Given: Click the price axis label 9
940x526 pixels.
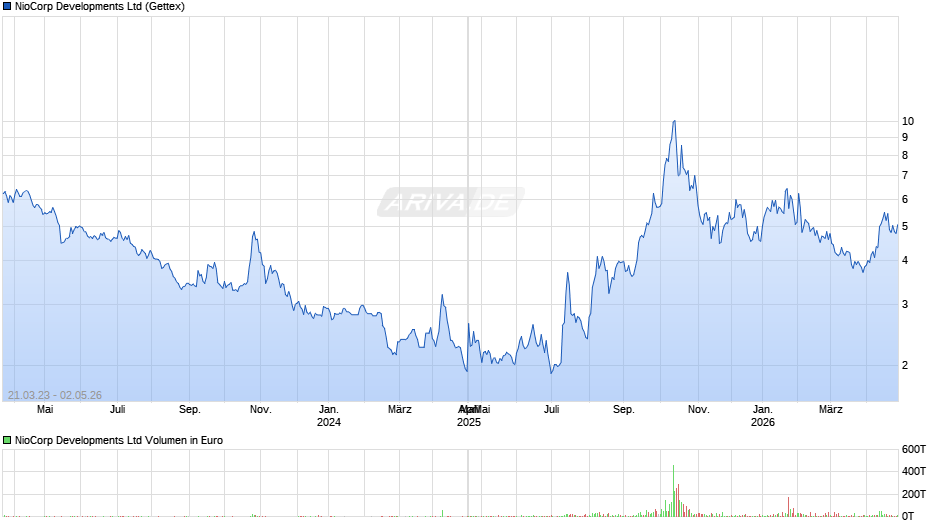Looking at the screenshot, I should [x=905, y=138].
